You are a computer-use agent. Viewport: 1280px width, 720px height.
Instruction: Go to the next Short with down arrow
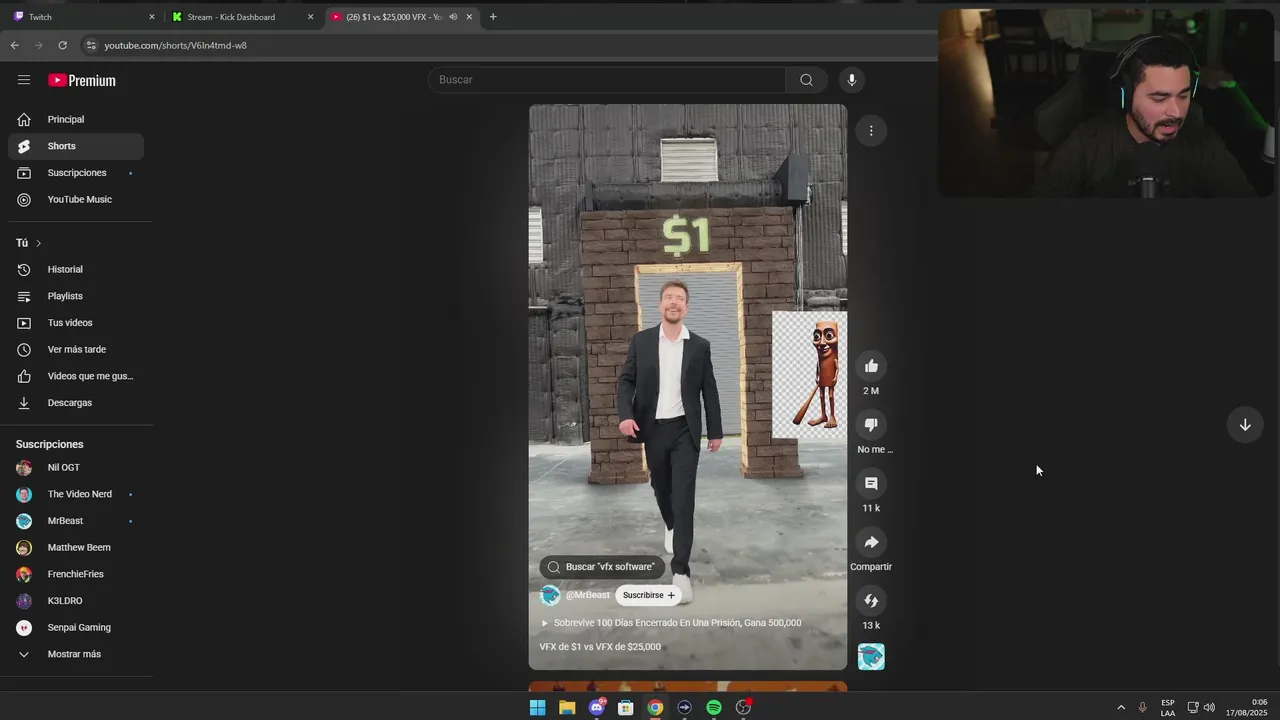(1245, 425)
